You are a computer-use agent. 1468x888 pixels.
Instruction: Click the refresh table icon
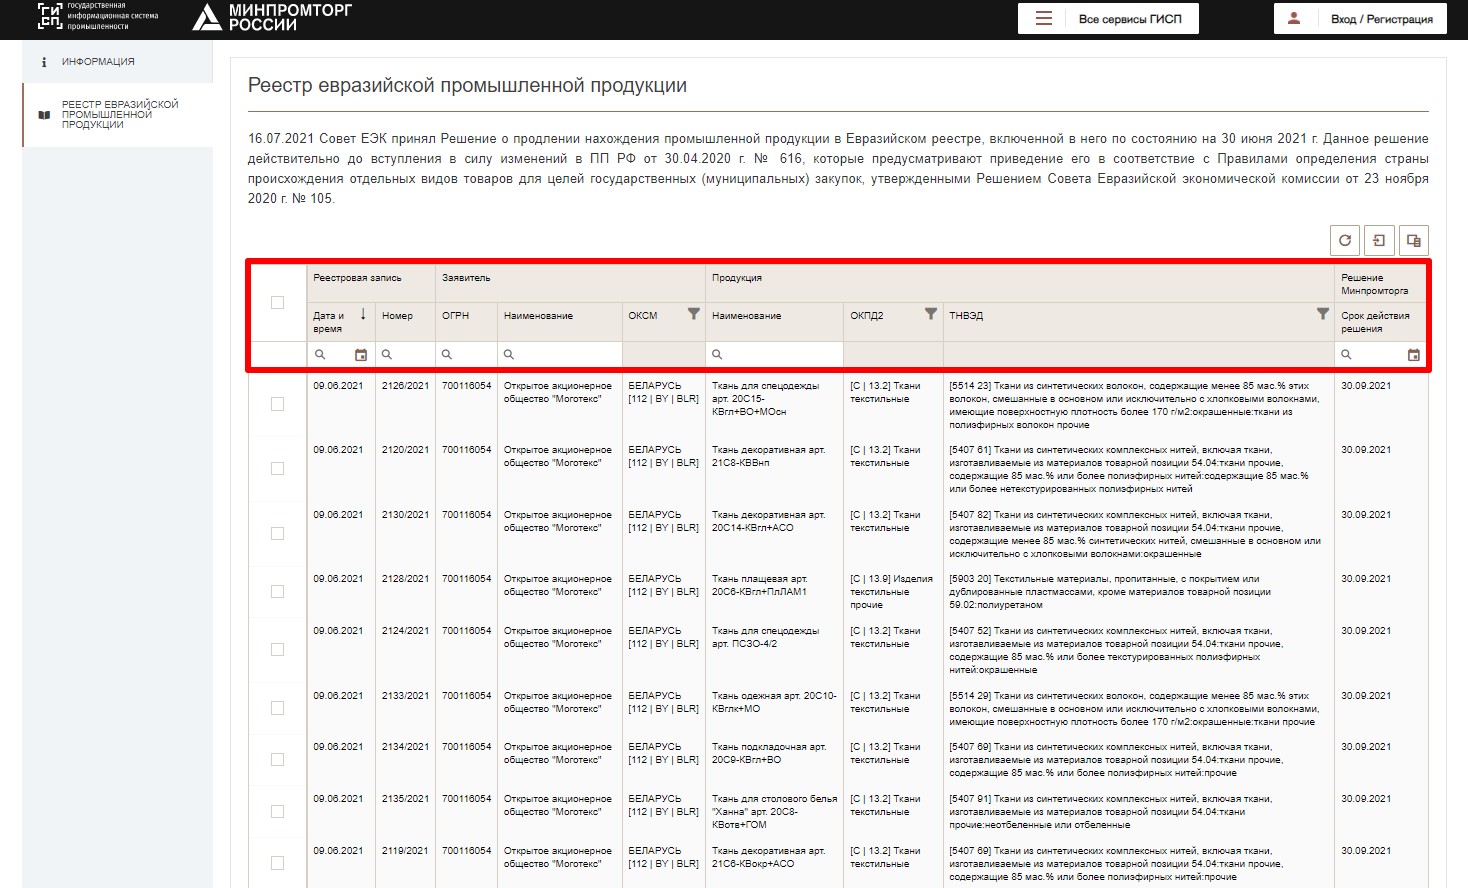tap(1344, 240)
